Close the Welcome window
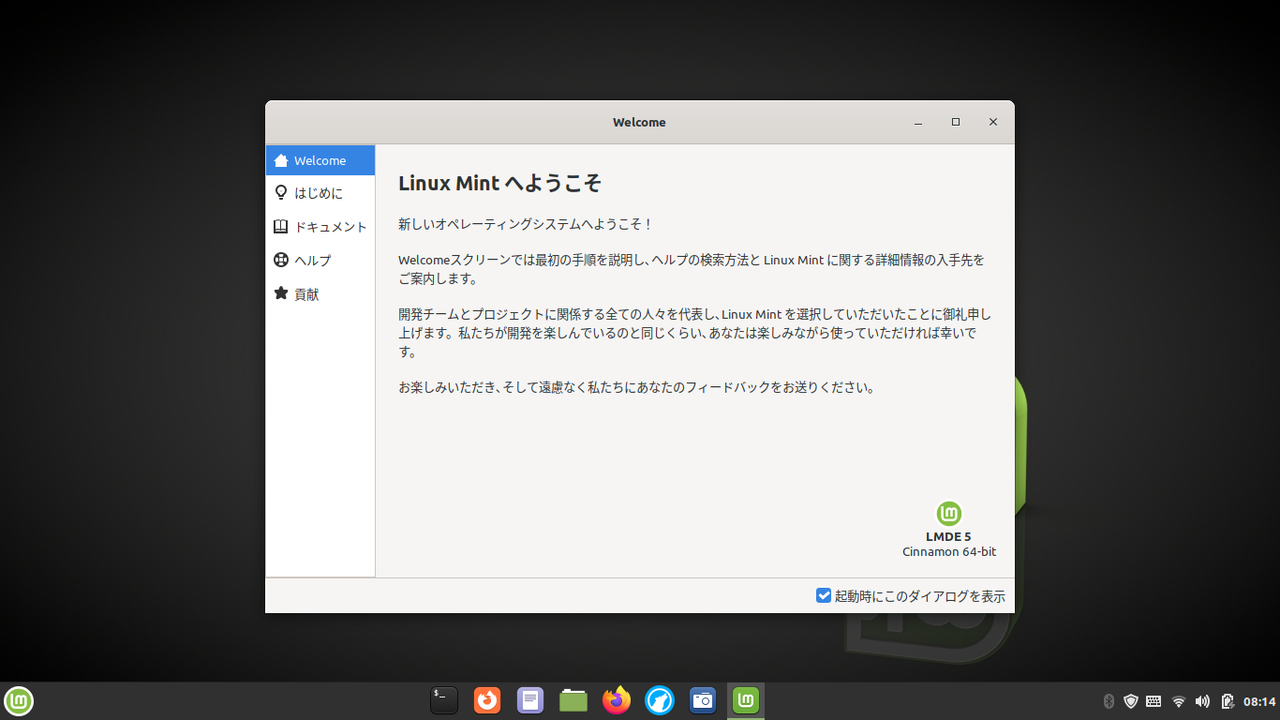This screenshot has width=1280, height=720. point(993,122)
